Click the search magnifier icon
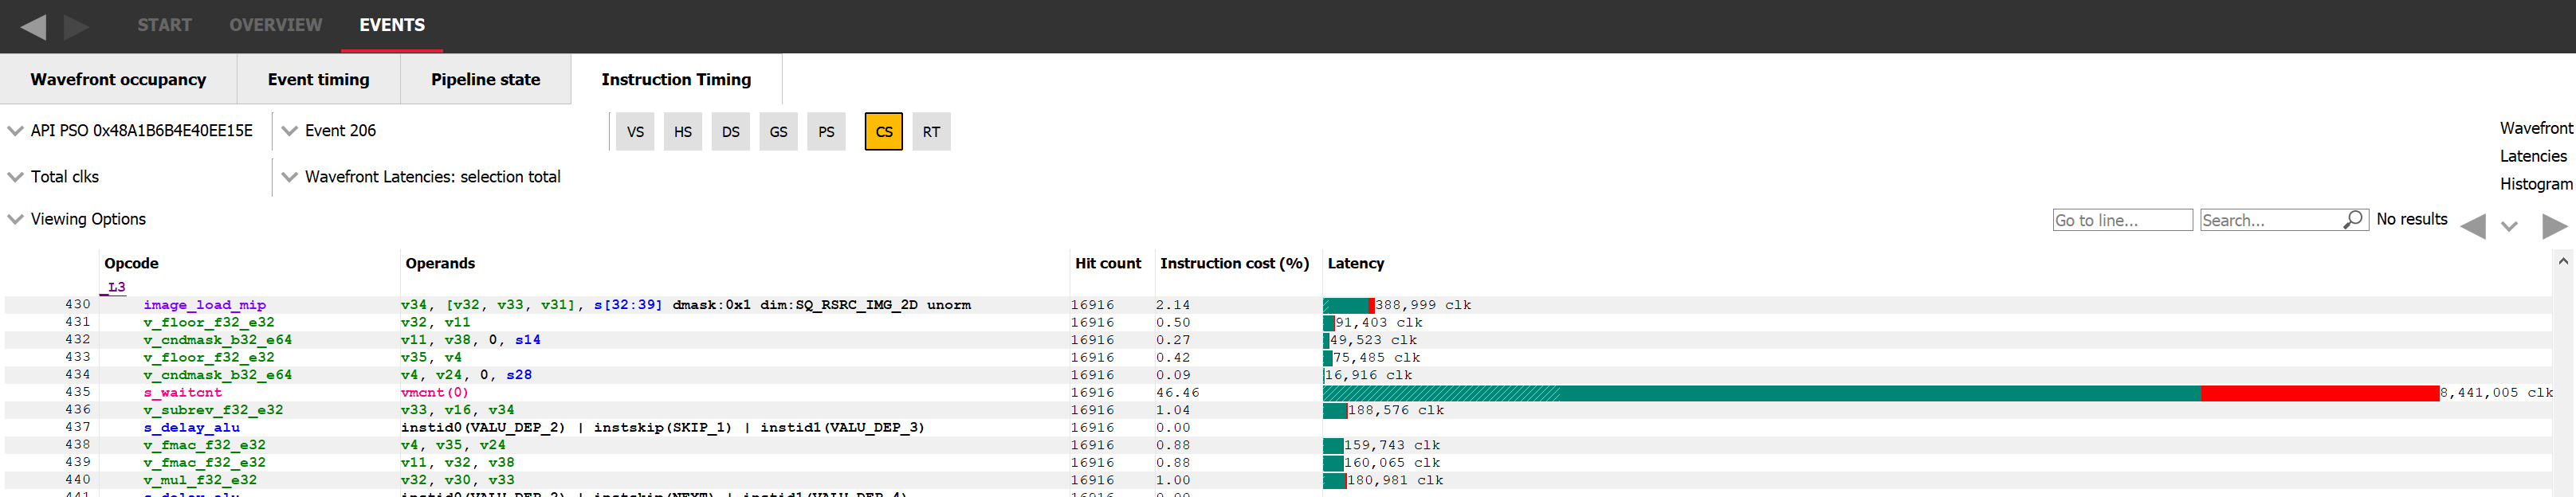 pos(2353,219)
